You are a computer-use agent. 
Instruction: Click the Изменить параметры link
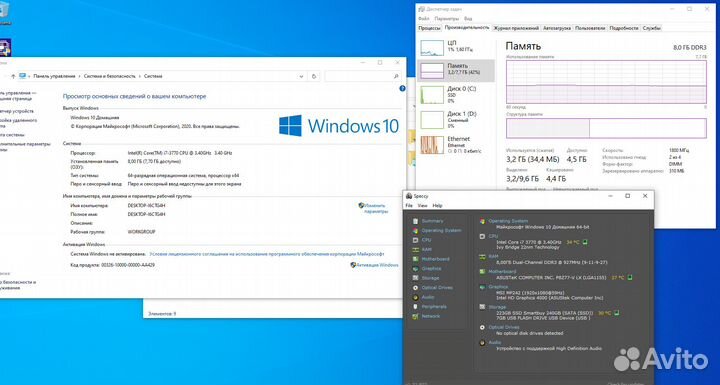click(x=376, y=209)
